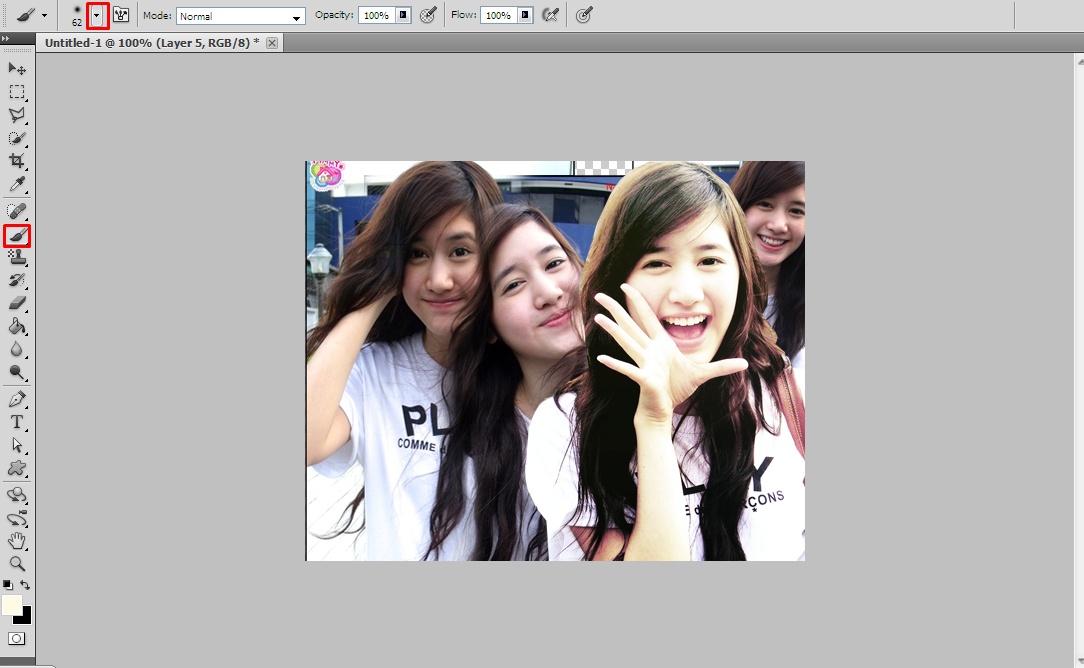The height and width of the screenshot is (668, 1084).
Task: Select the Eyedropper tool
Action: pyautogui.click(x=17, y=184)
